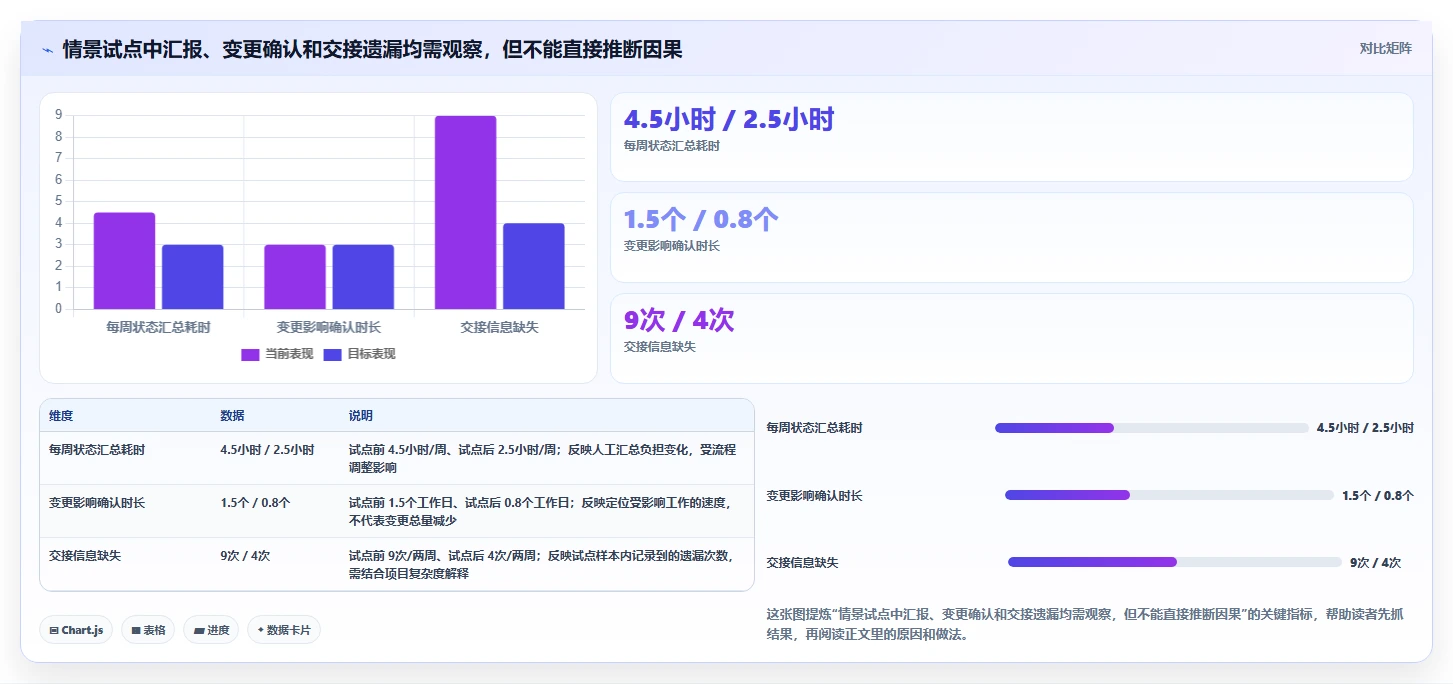Click the 对比矩阵 label in the header
Viewport: 1453px width, 684px height.
(x=1385, y=48)
